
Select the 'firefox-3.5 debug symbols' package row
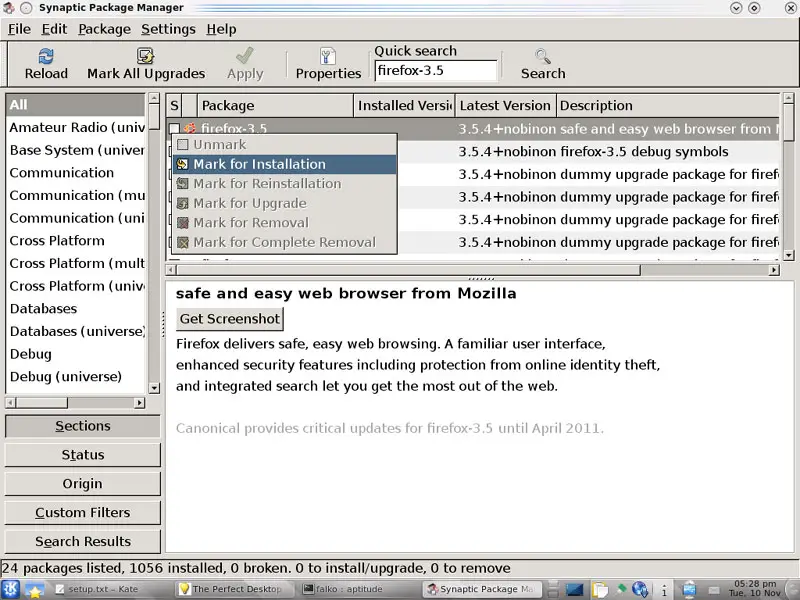coord(588,152)
